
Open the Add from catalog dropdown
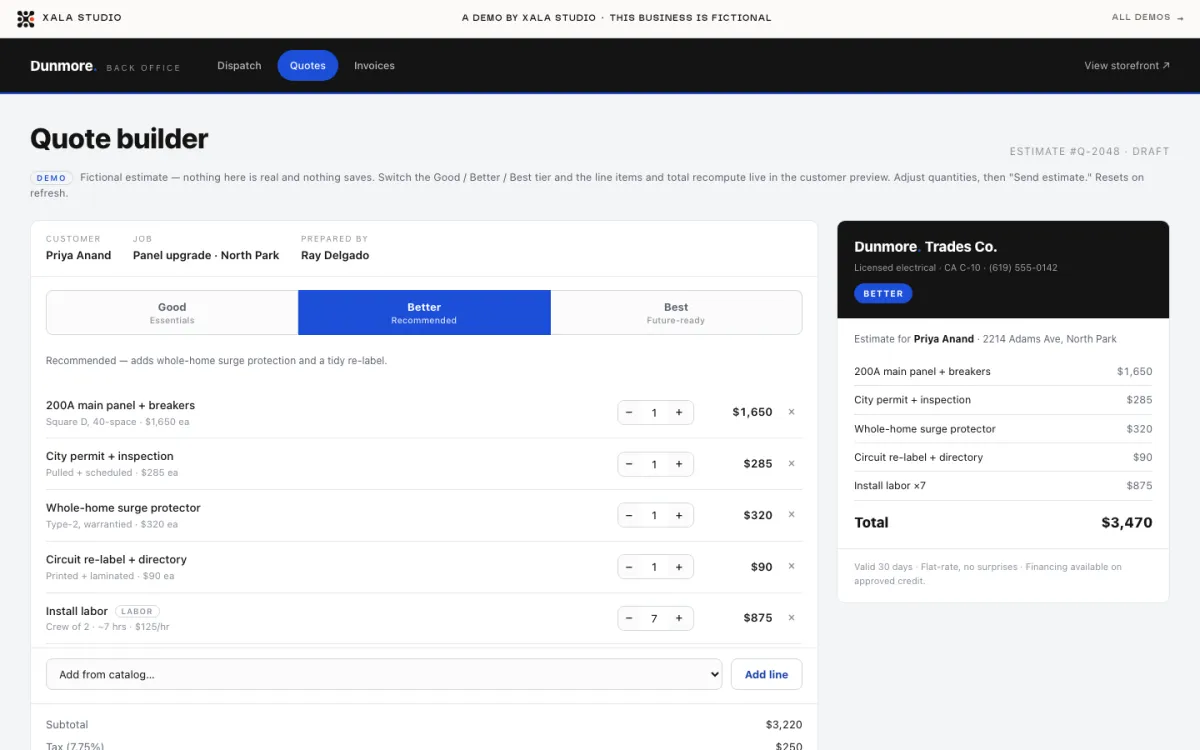pos(384,674)
